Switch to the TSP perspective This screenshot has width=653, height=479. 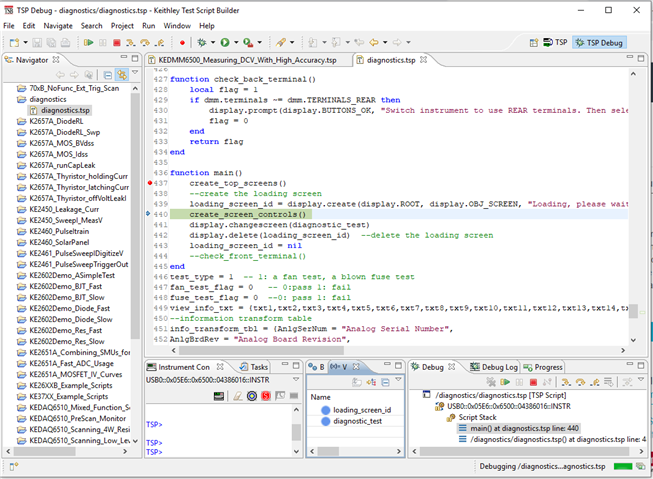555,43
